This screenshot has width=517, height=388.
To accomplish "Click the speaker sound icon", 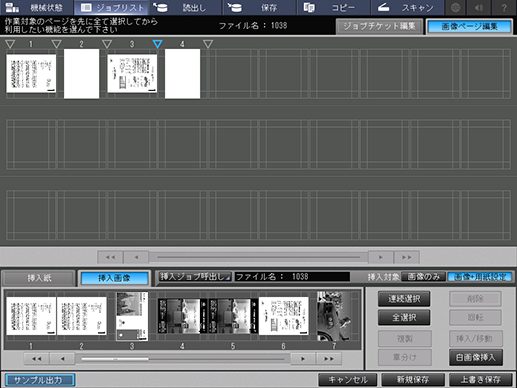I will [479, 7].
